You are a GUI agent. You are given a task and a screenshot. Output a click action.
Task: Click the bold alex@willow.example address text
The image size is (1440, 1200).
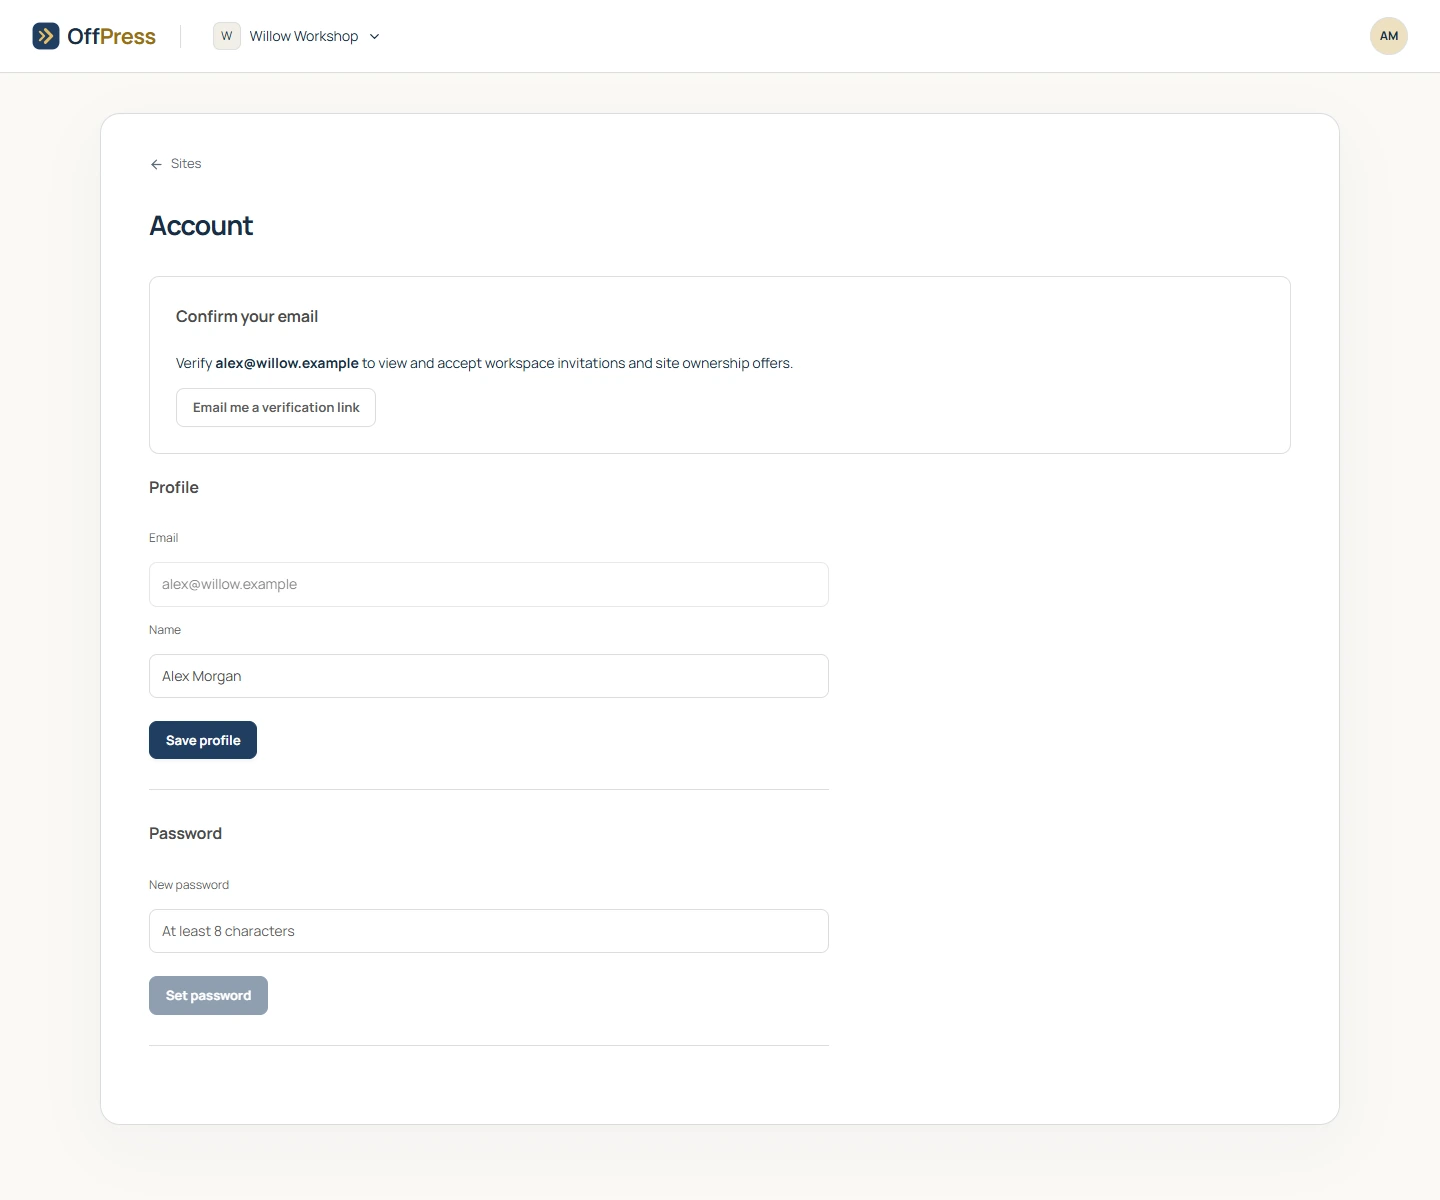pos(287,363)
